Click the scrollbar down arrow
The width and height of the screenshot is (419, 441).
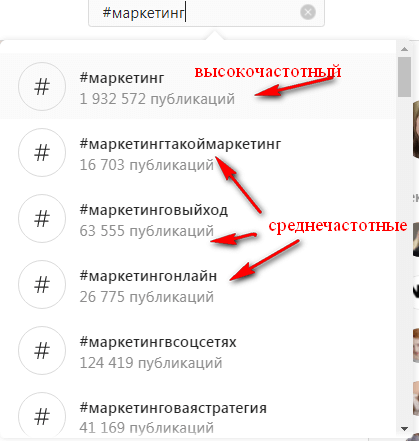coord(404,429)
